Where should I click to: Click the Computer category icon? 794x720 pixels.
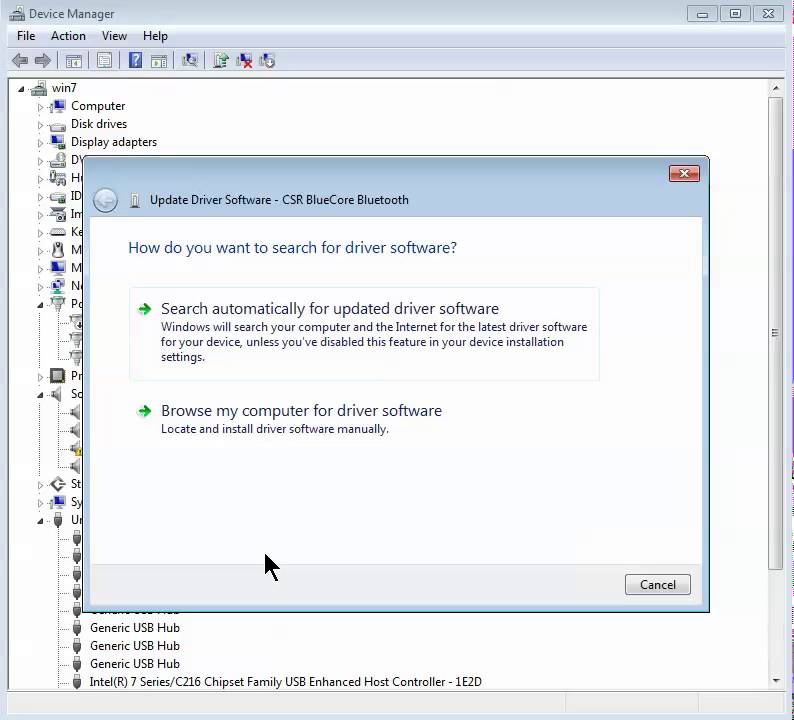tap(58, 106)
